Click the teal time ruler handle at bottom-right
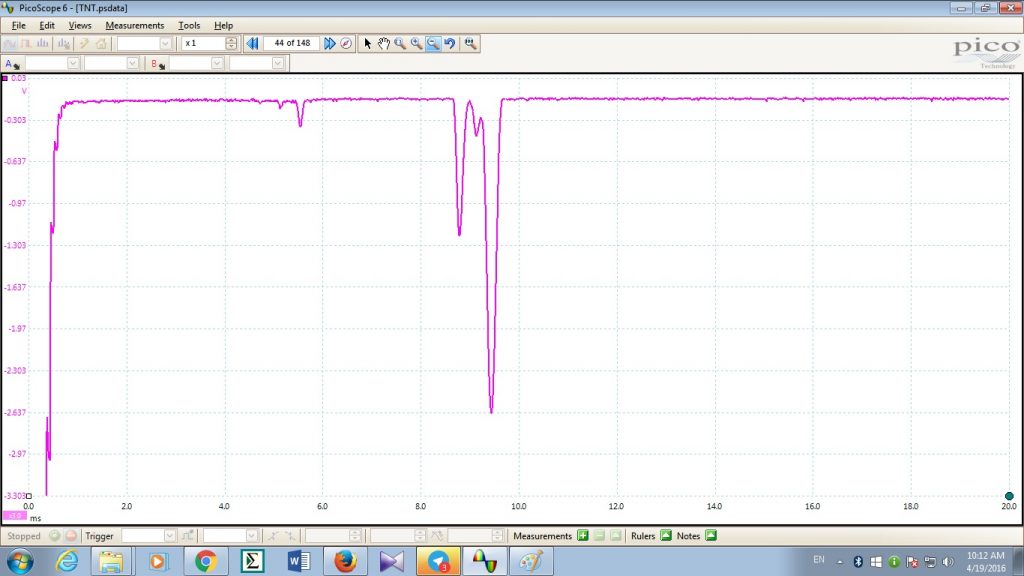Image resolution: width=1024 pixels, height=576 pixels. click(1009, 496)
